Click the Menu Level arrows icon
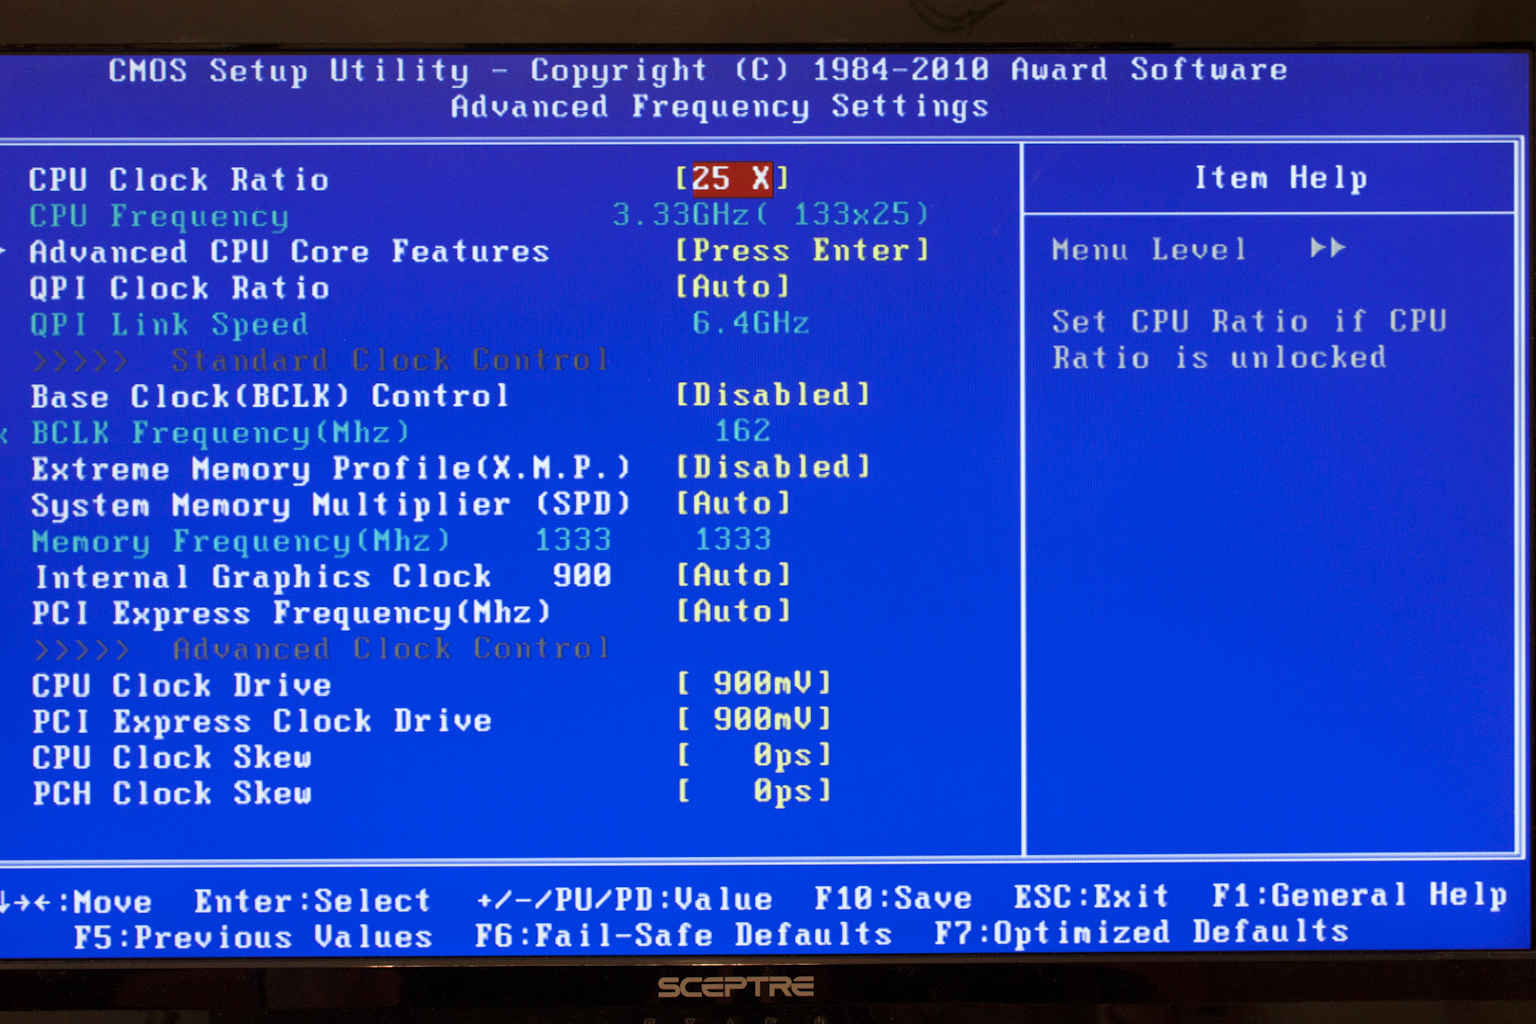 [x=1328, y=247]
